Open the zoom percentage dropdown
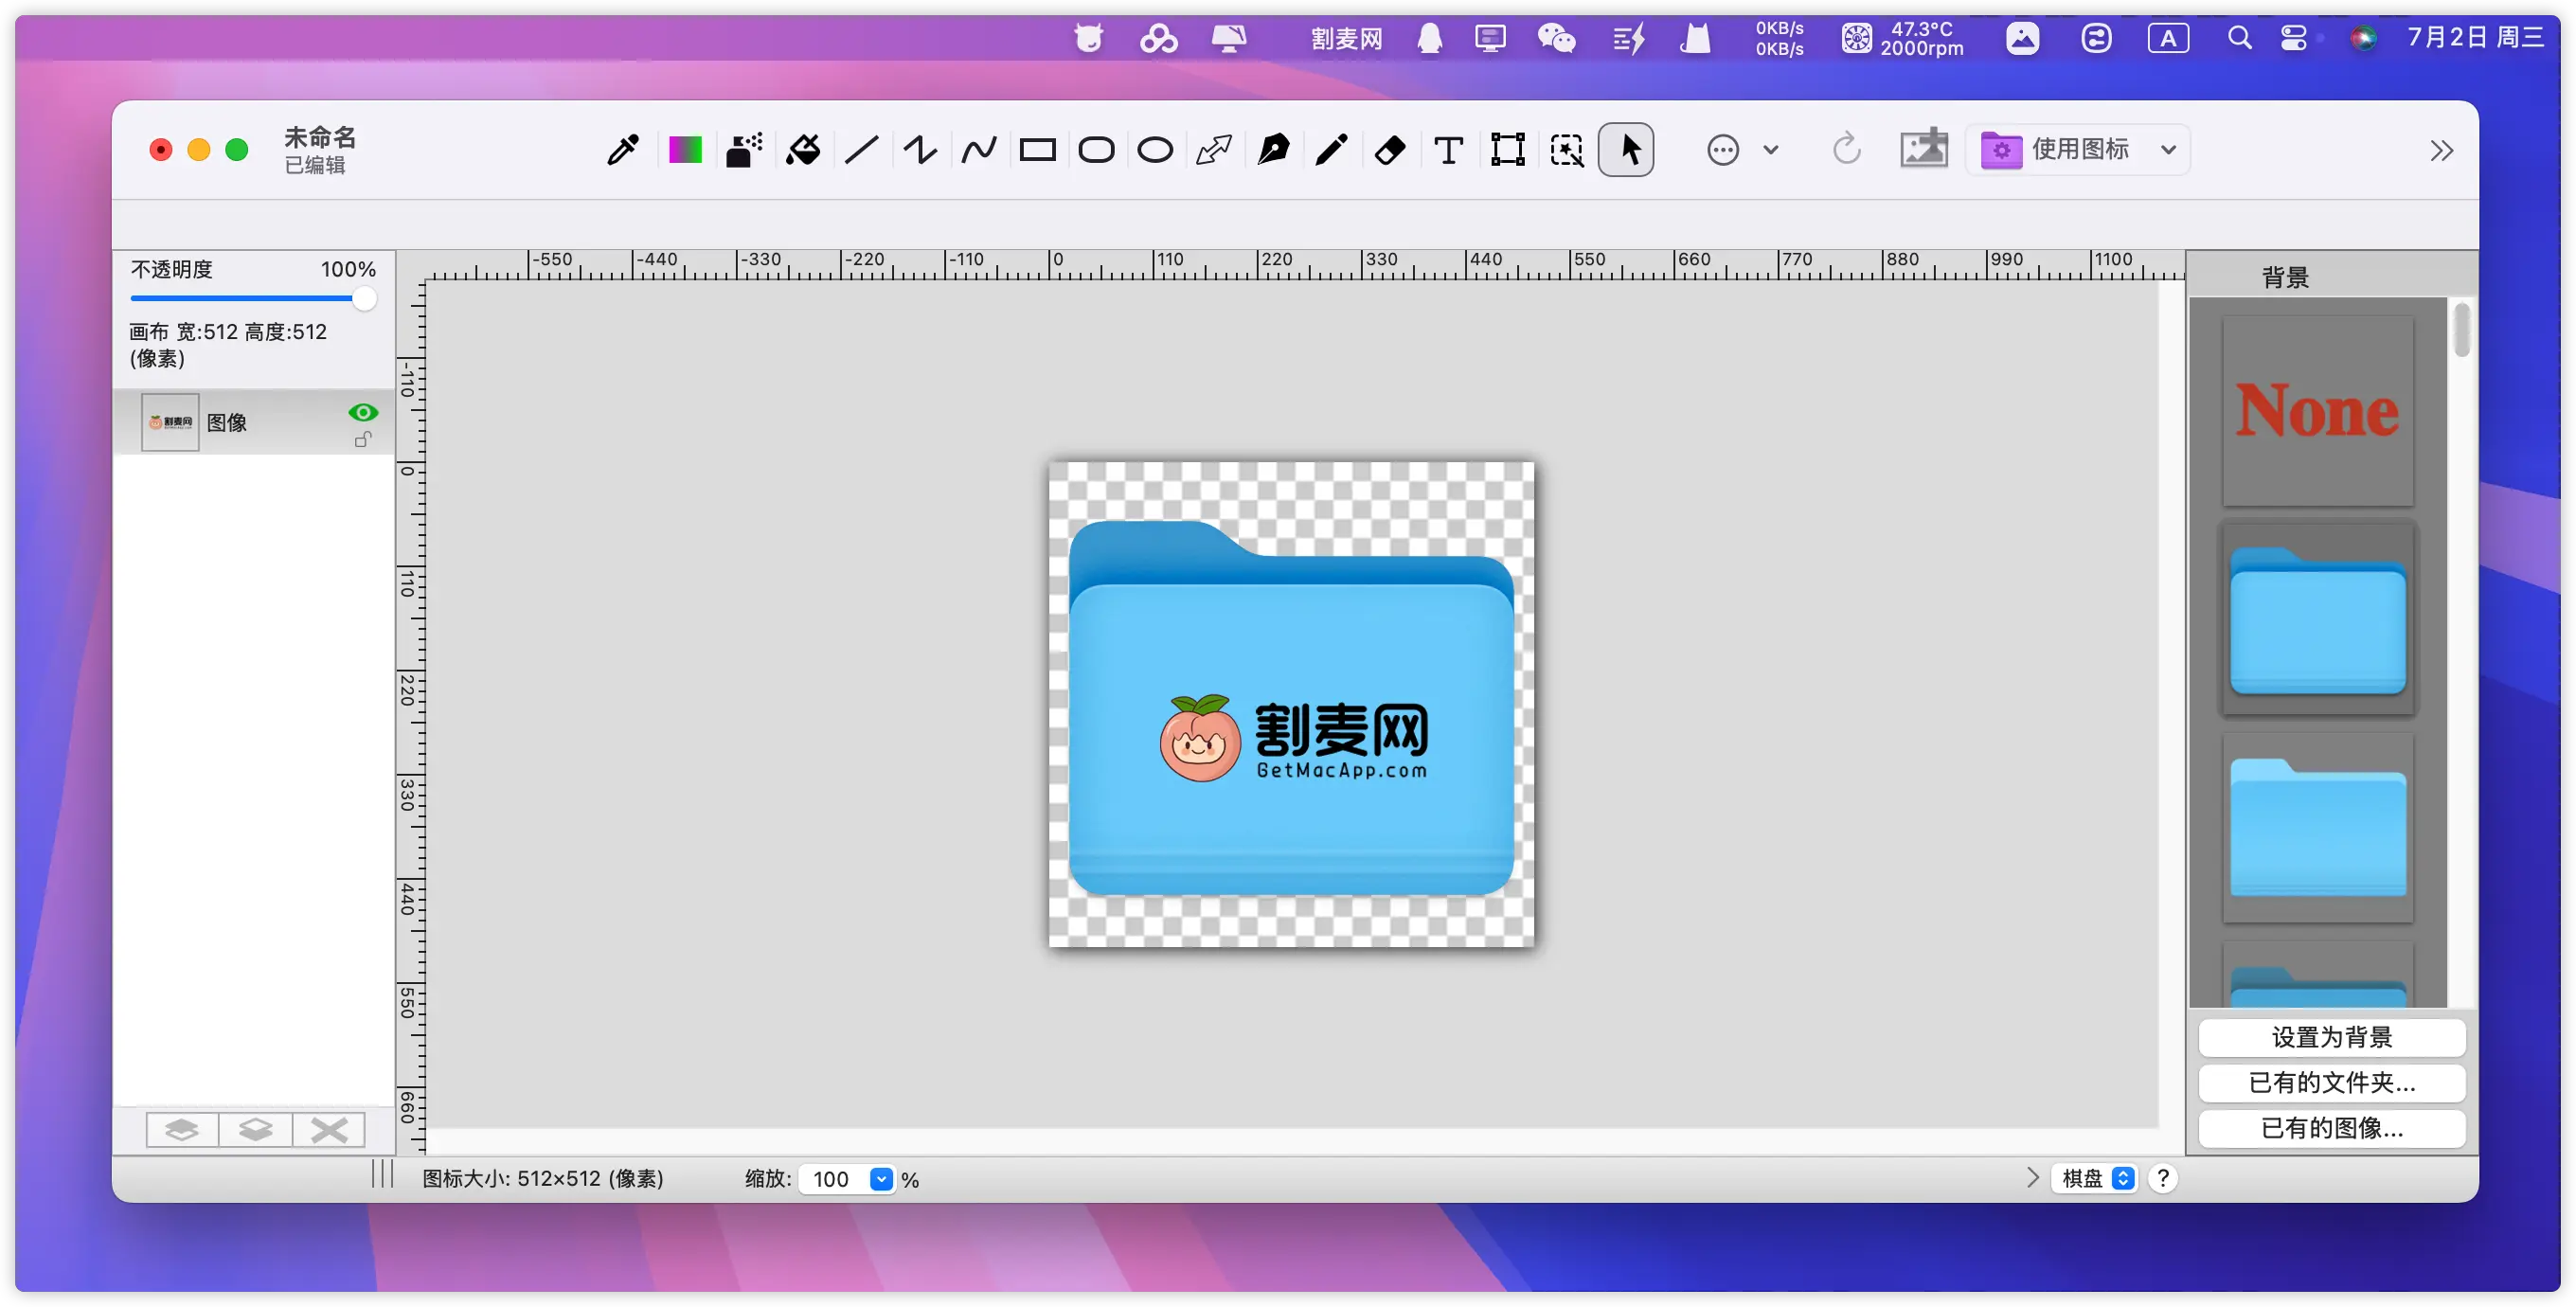 tap(880, 1179)
